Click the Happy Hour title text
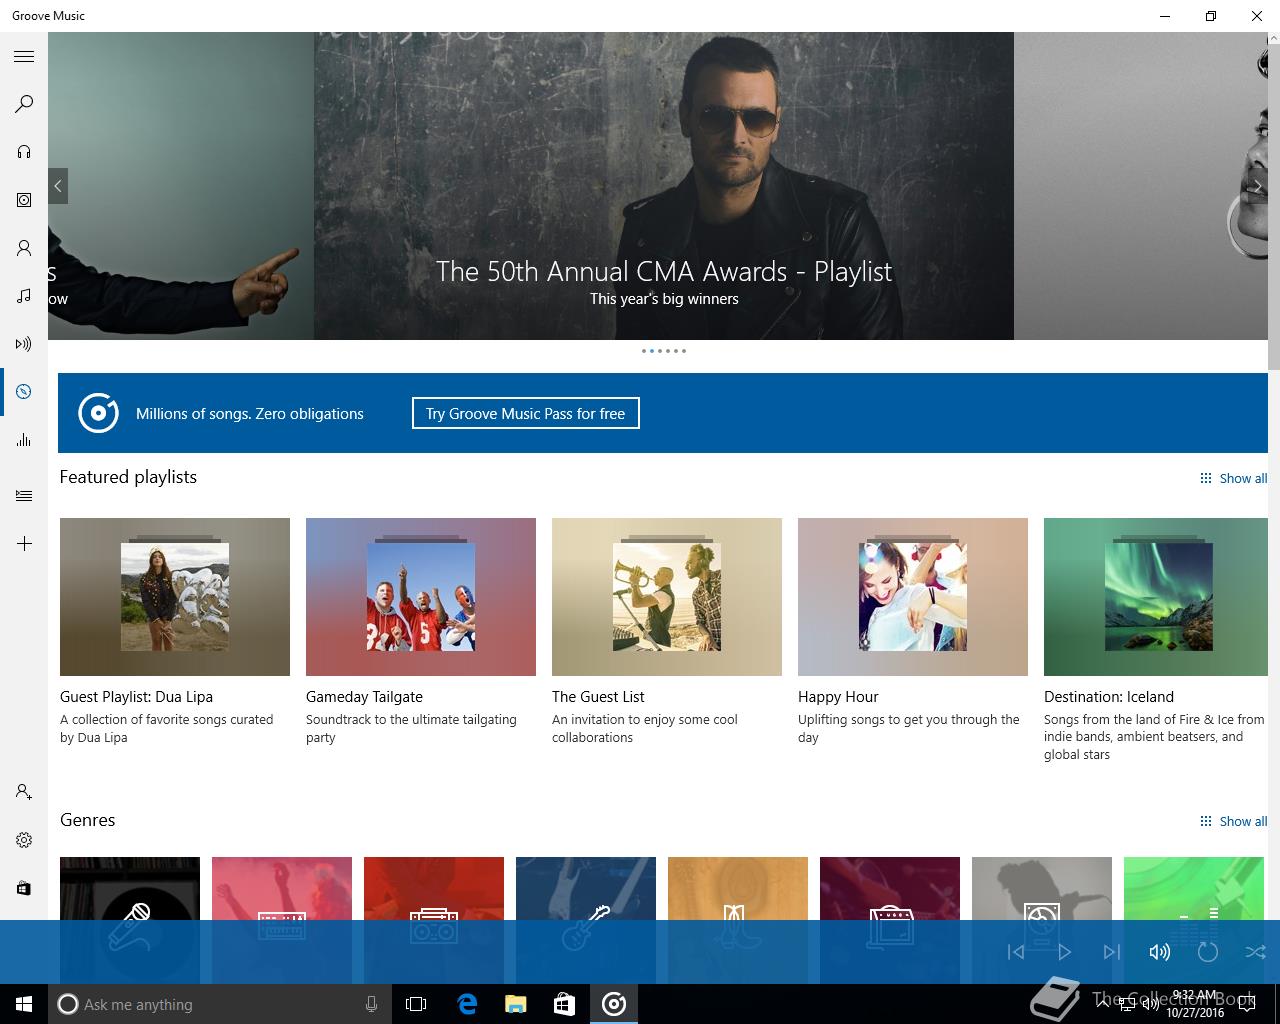Screen dimensions: 1280x1024 (838, 697)
